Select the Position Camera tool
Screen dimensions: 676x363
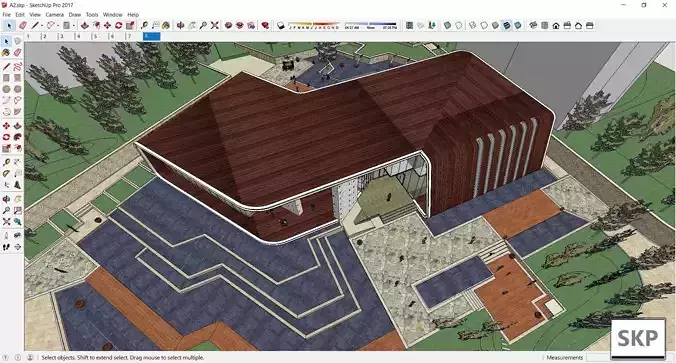click(x=6, y=235)
